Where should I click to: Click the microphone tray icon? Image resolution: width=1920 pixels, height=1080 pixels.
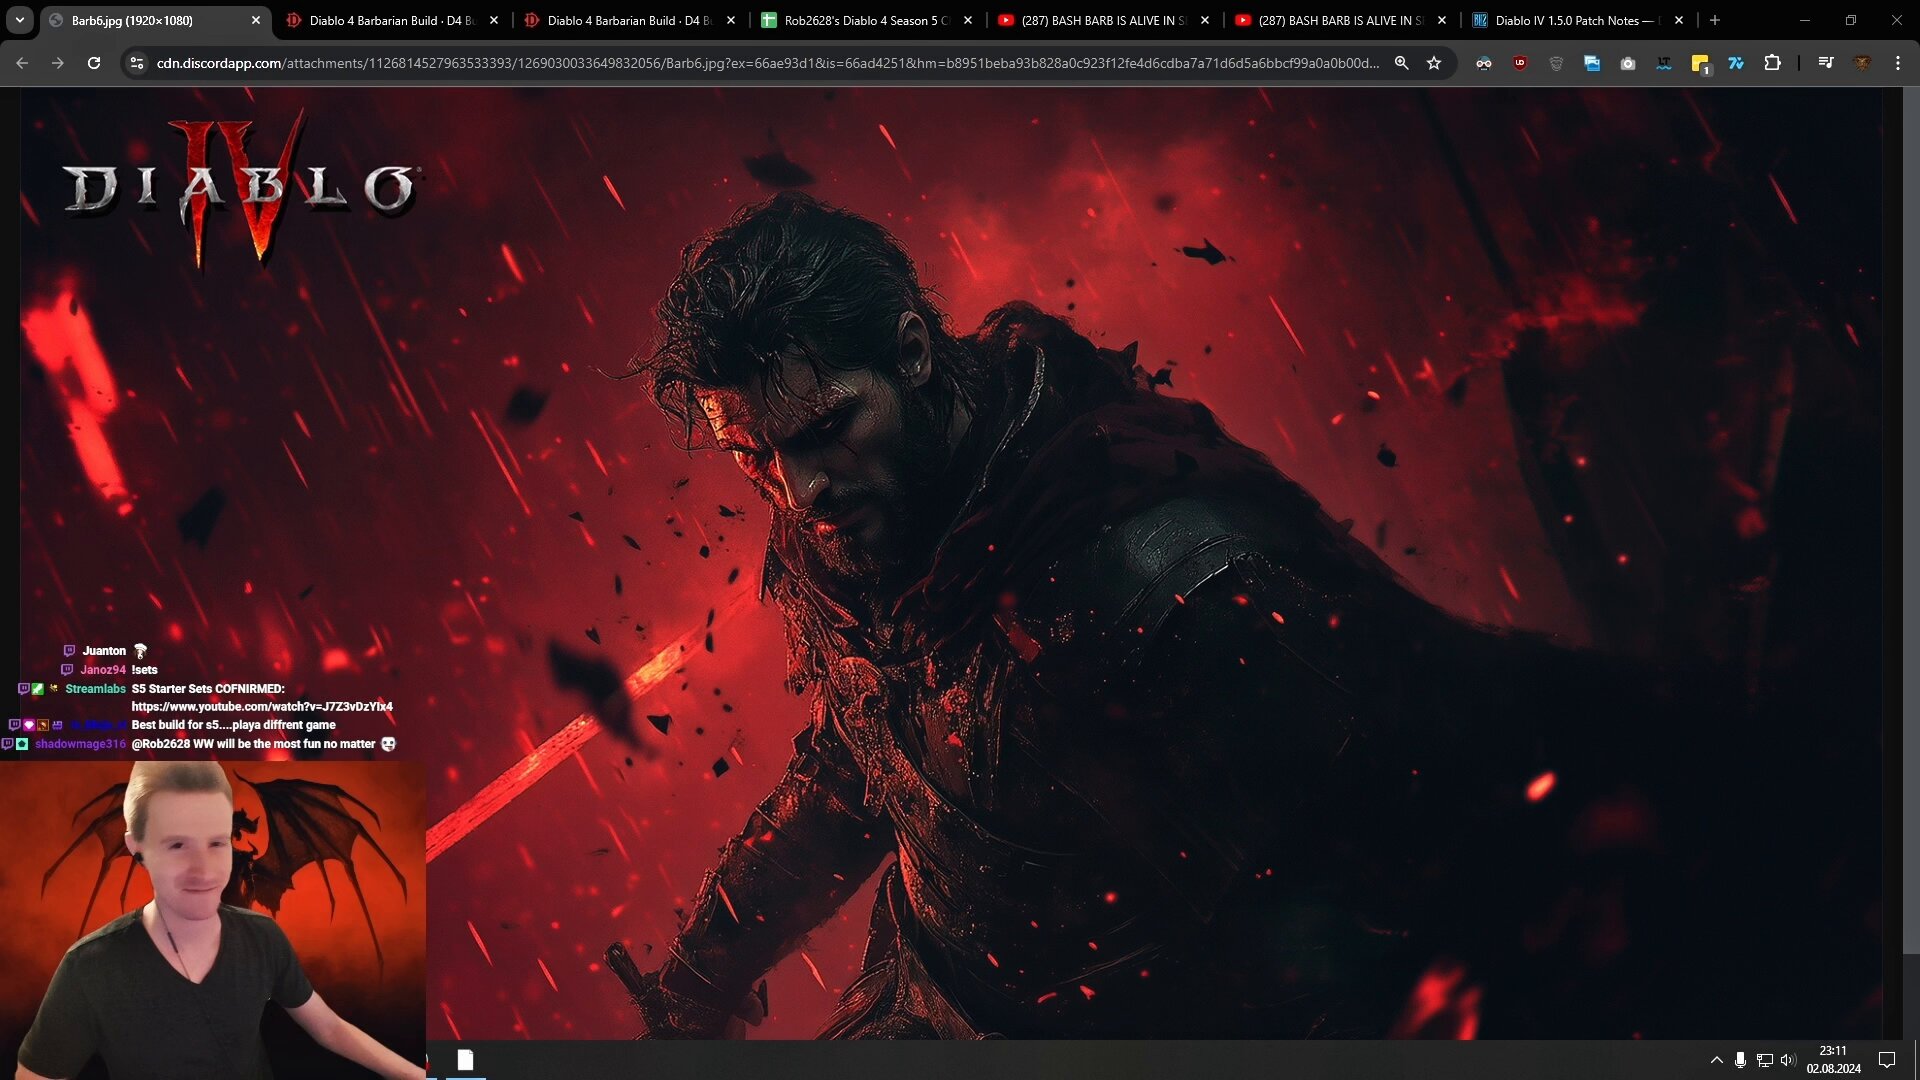point(1740,1060)
